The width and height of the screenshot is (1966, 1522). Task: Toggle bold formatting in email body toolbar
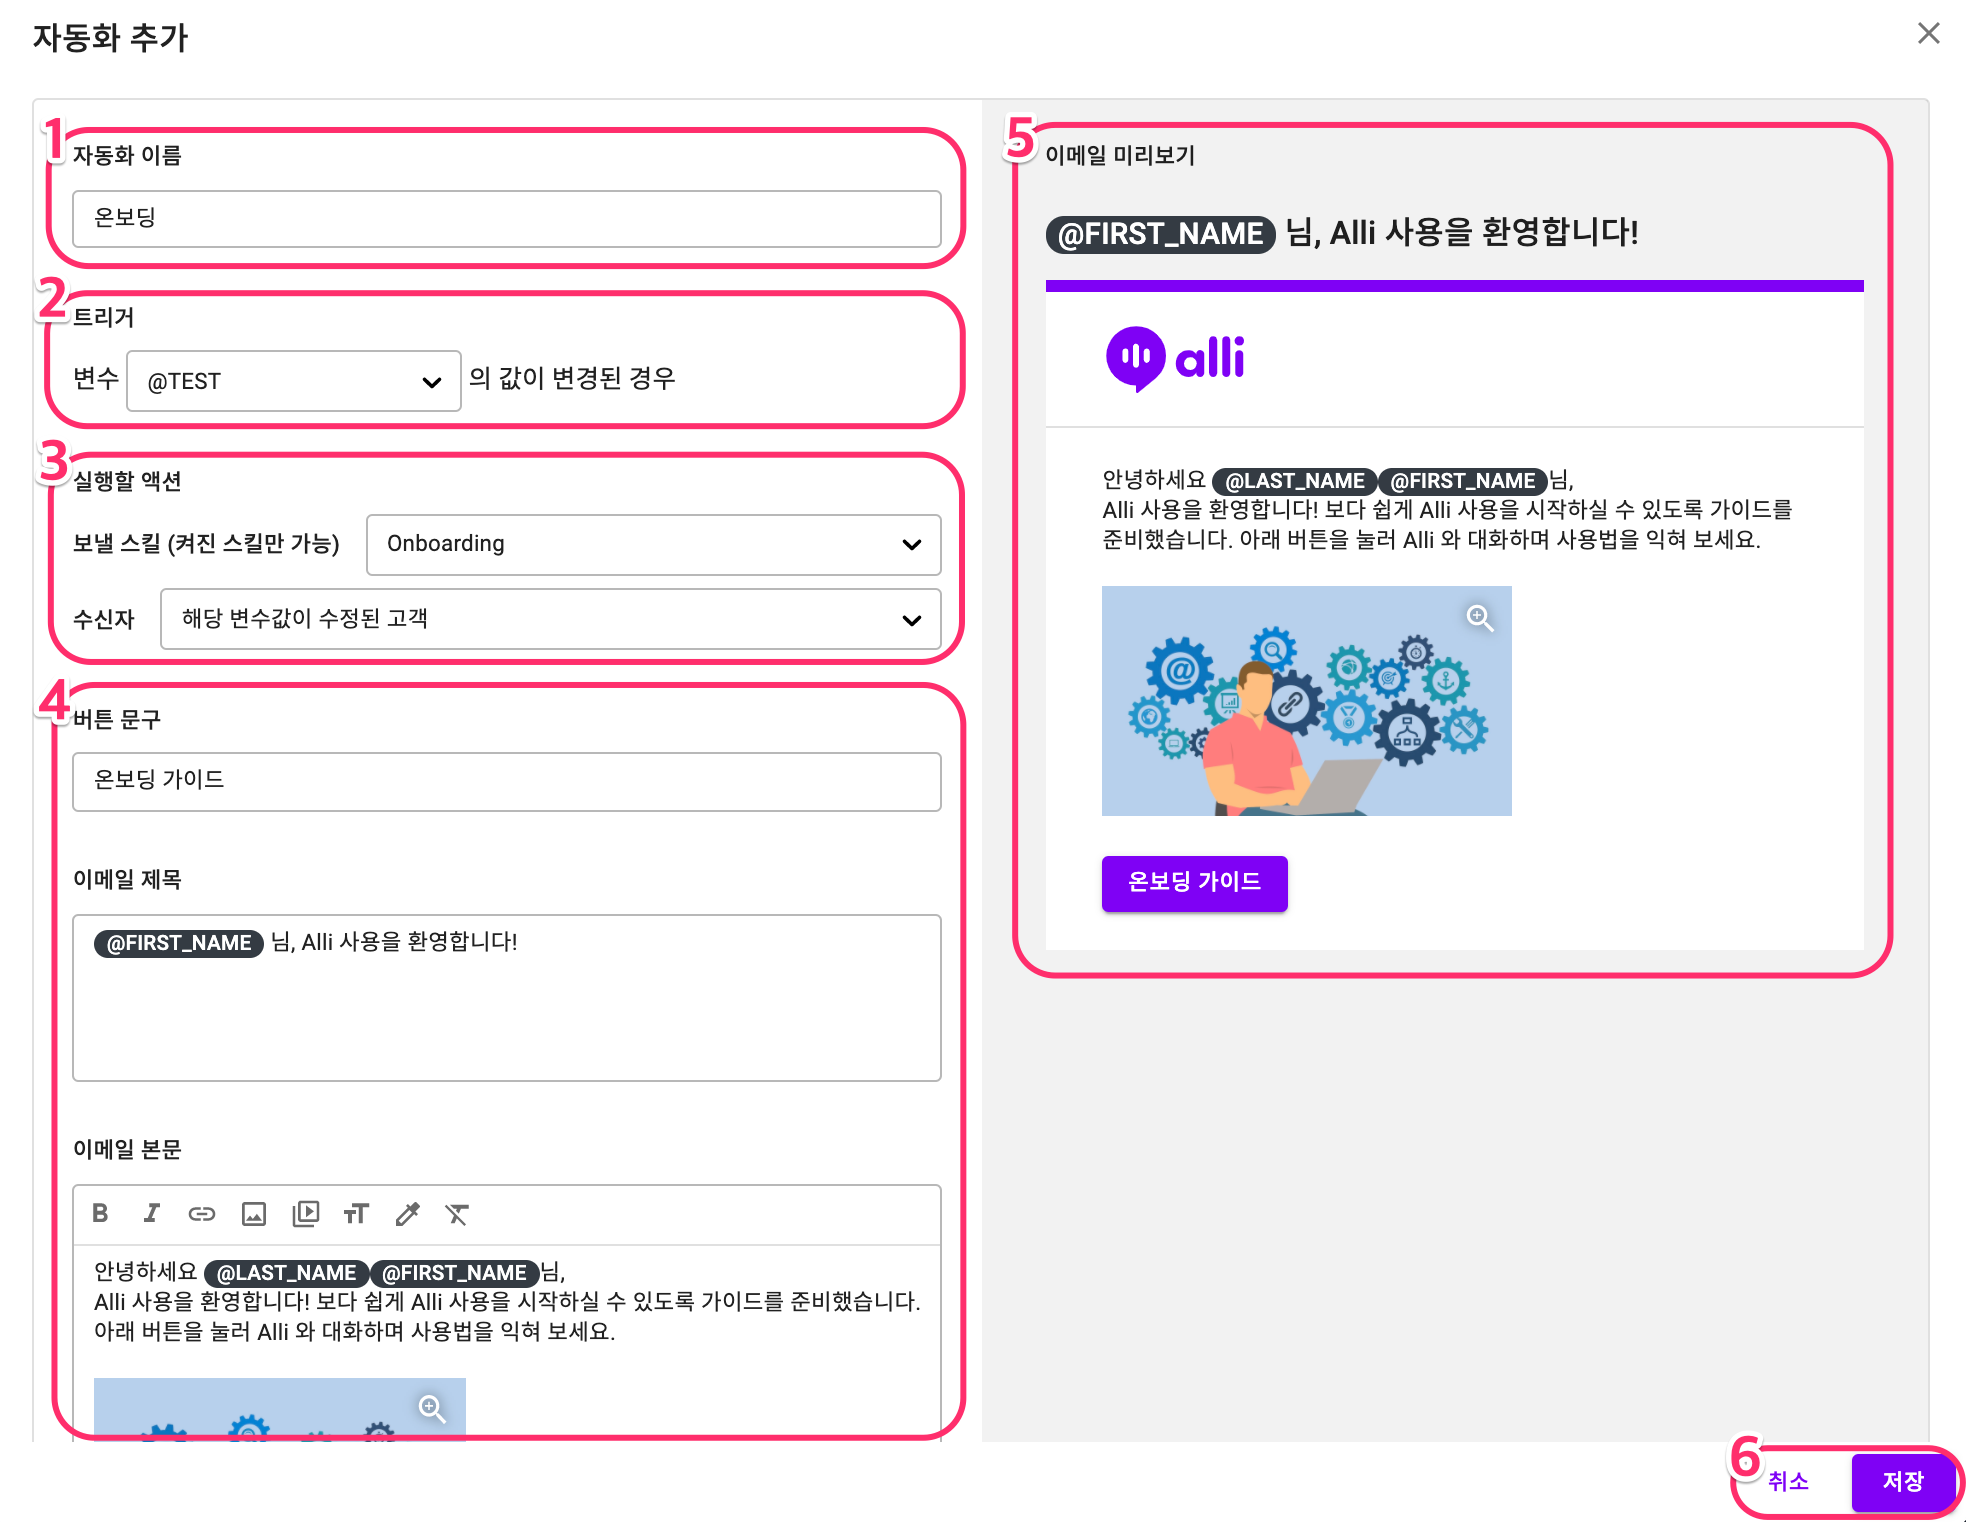click(100, 1213)
